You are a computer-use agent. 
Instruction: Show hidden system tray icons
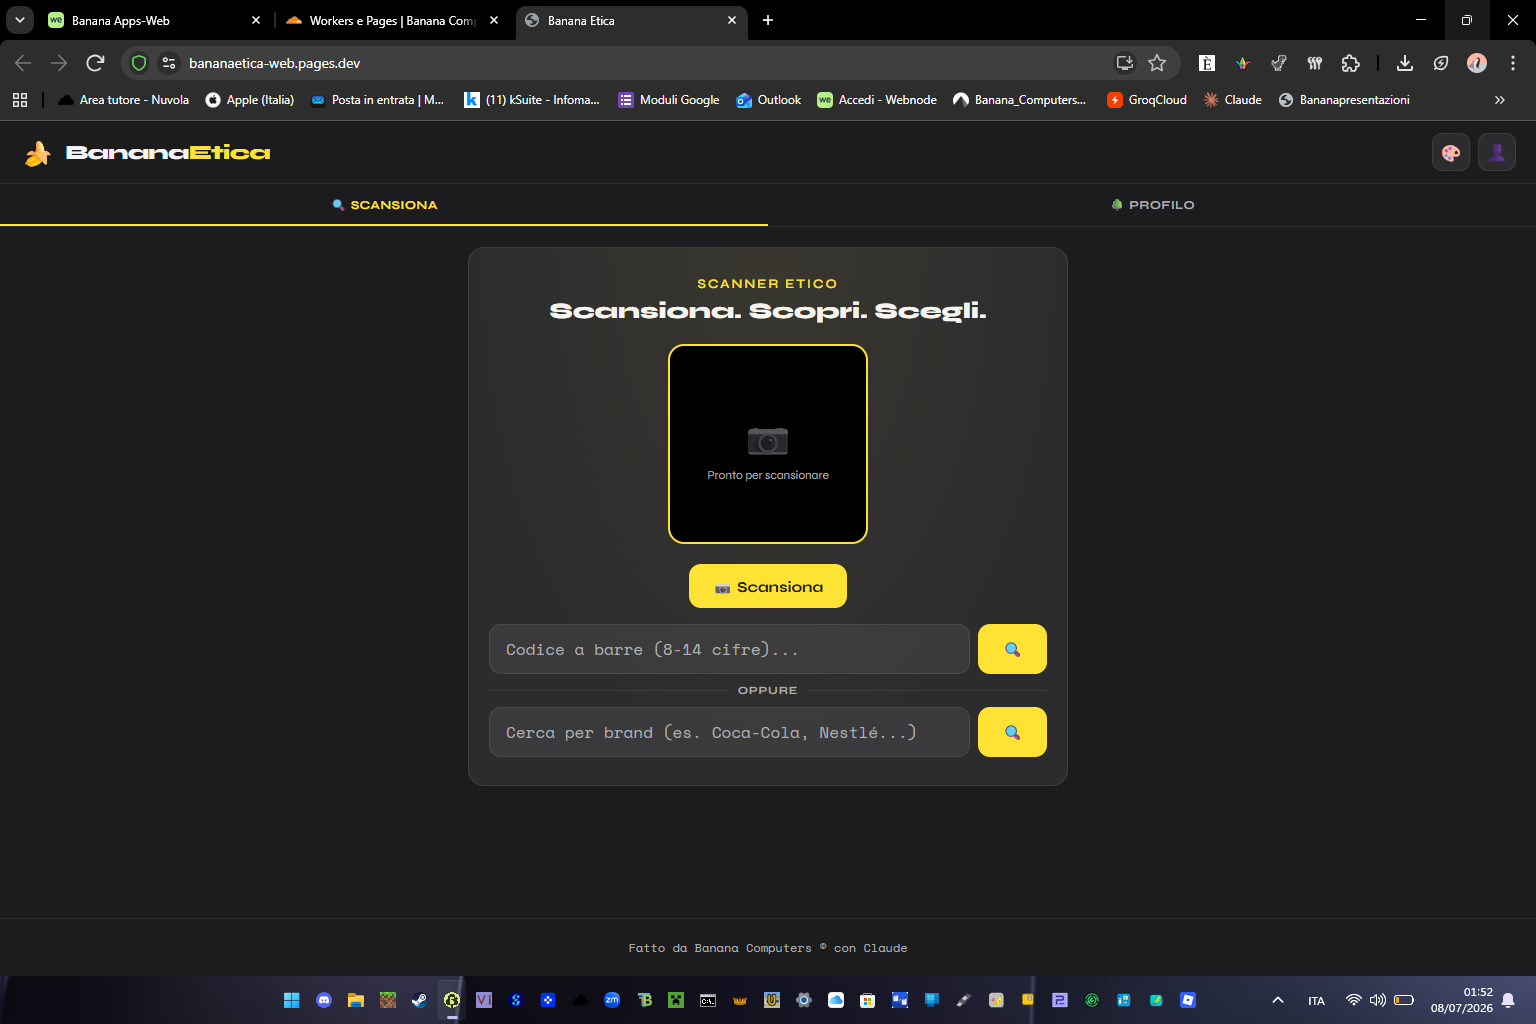tap(1278, 1000)
